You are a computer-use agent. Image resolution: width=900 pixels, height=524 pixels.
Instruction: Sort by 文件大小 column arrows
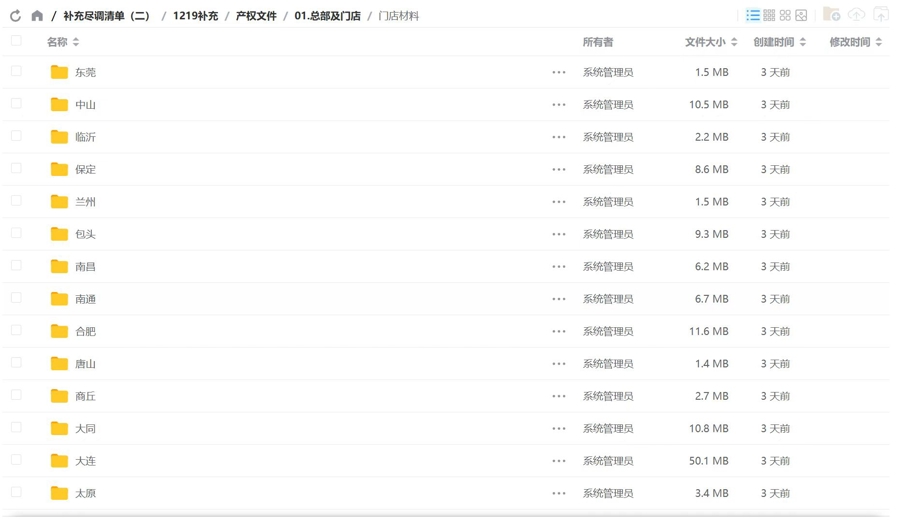coord(734,42)
